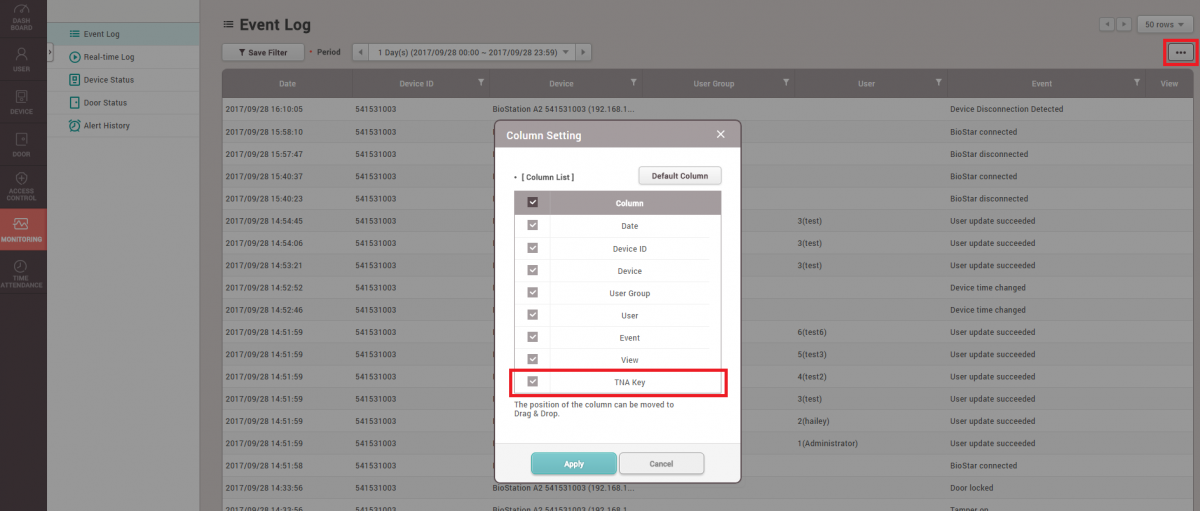The image size is (1200, 511).
Task: Click the three-dot column settings button
Action: click(x=1180, y=52)
